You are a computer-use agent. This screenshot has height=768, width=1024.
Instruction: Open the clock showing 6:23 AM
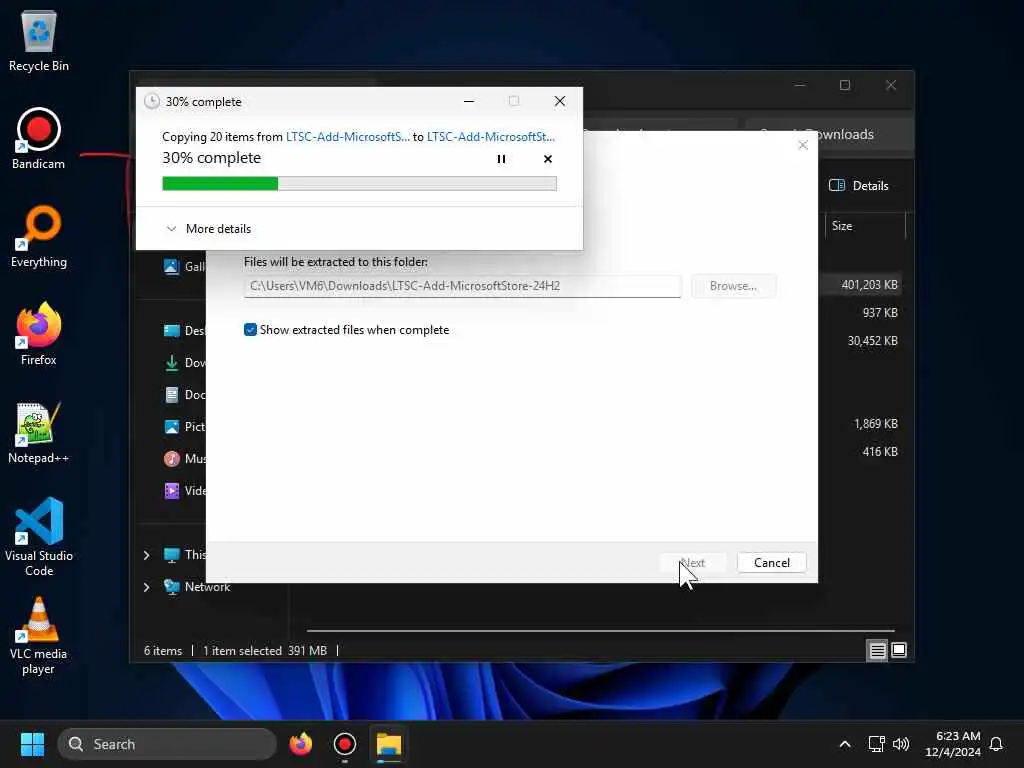pyautogui.click(x=953, y=744)
